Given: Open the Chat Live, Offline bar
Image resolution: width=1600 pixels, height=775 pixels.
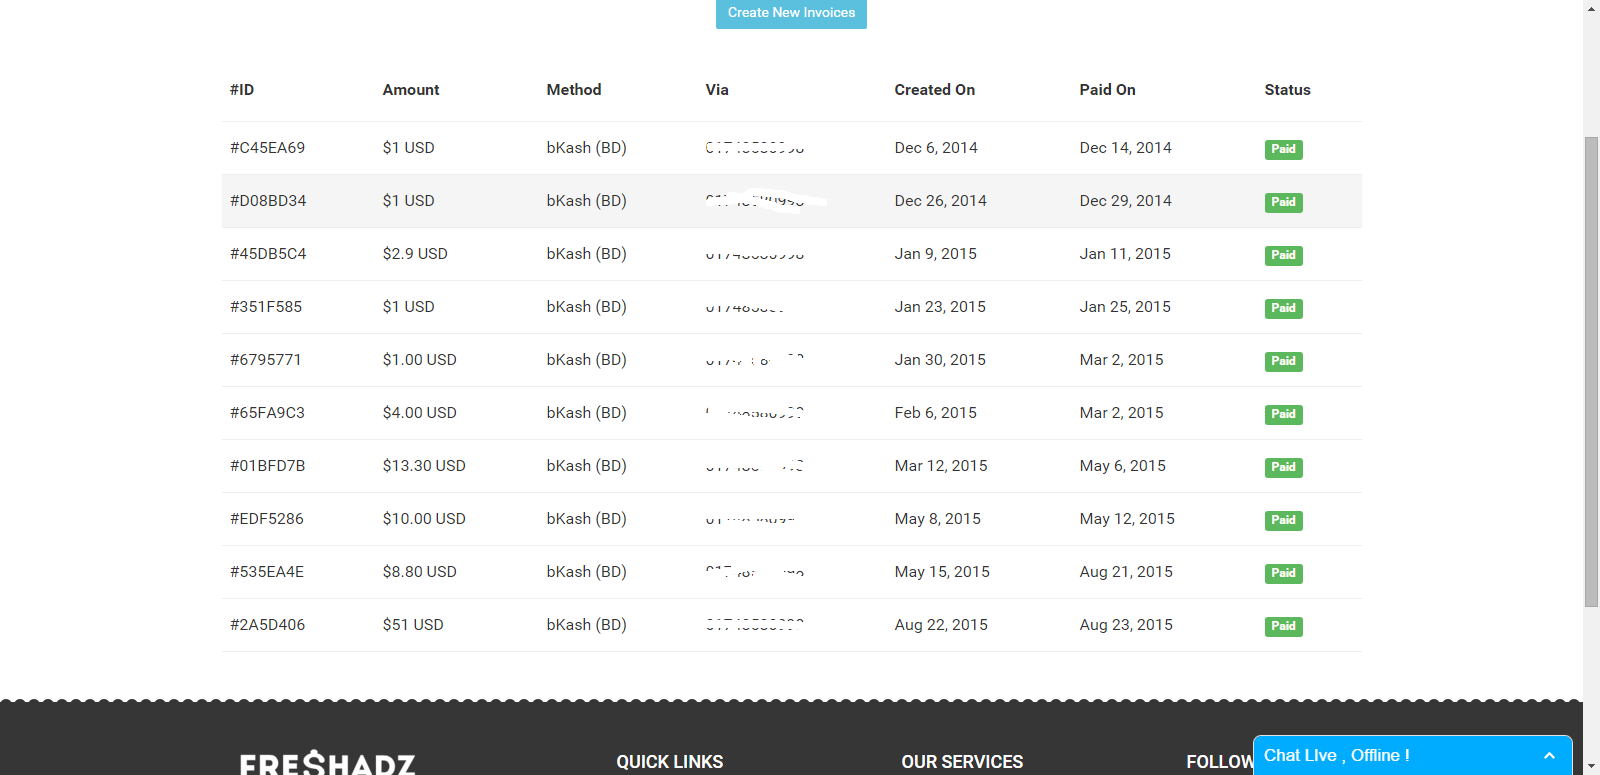Looking at the screenshot, I should pyautogui.click(x=1412, y=756).
